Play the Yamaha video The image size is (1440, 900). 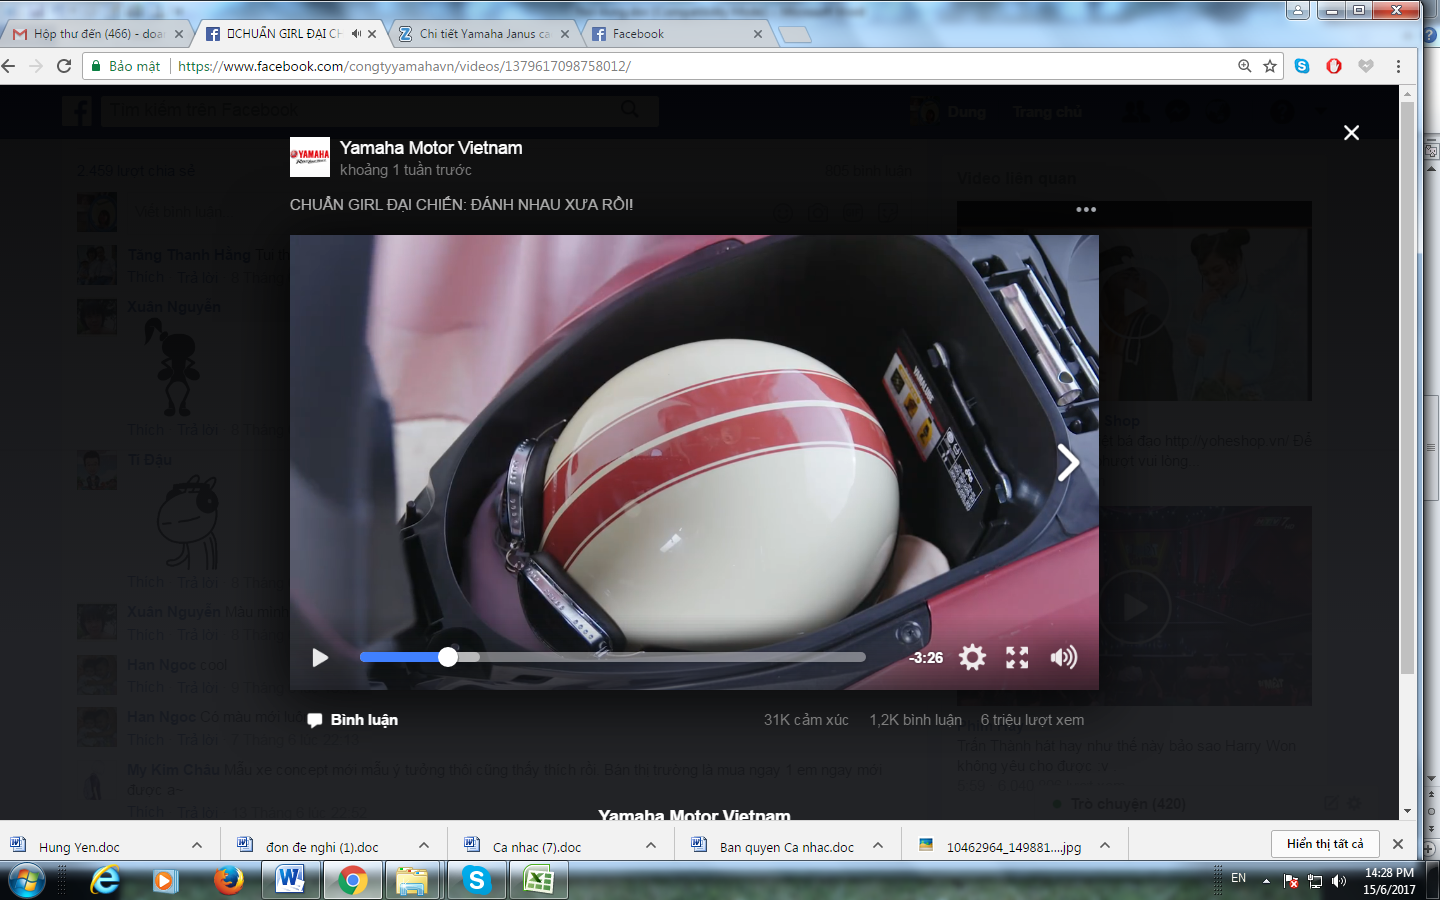[320, 657]
